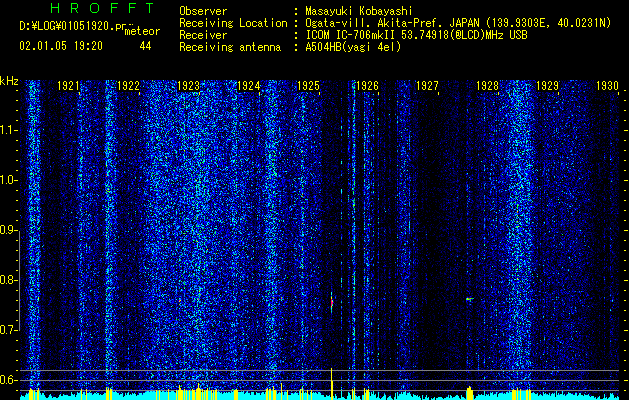The image size is (629, 400).
Task: Click the 0.8 kHz axis tick label
Action: [8, 280]
